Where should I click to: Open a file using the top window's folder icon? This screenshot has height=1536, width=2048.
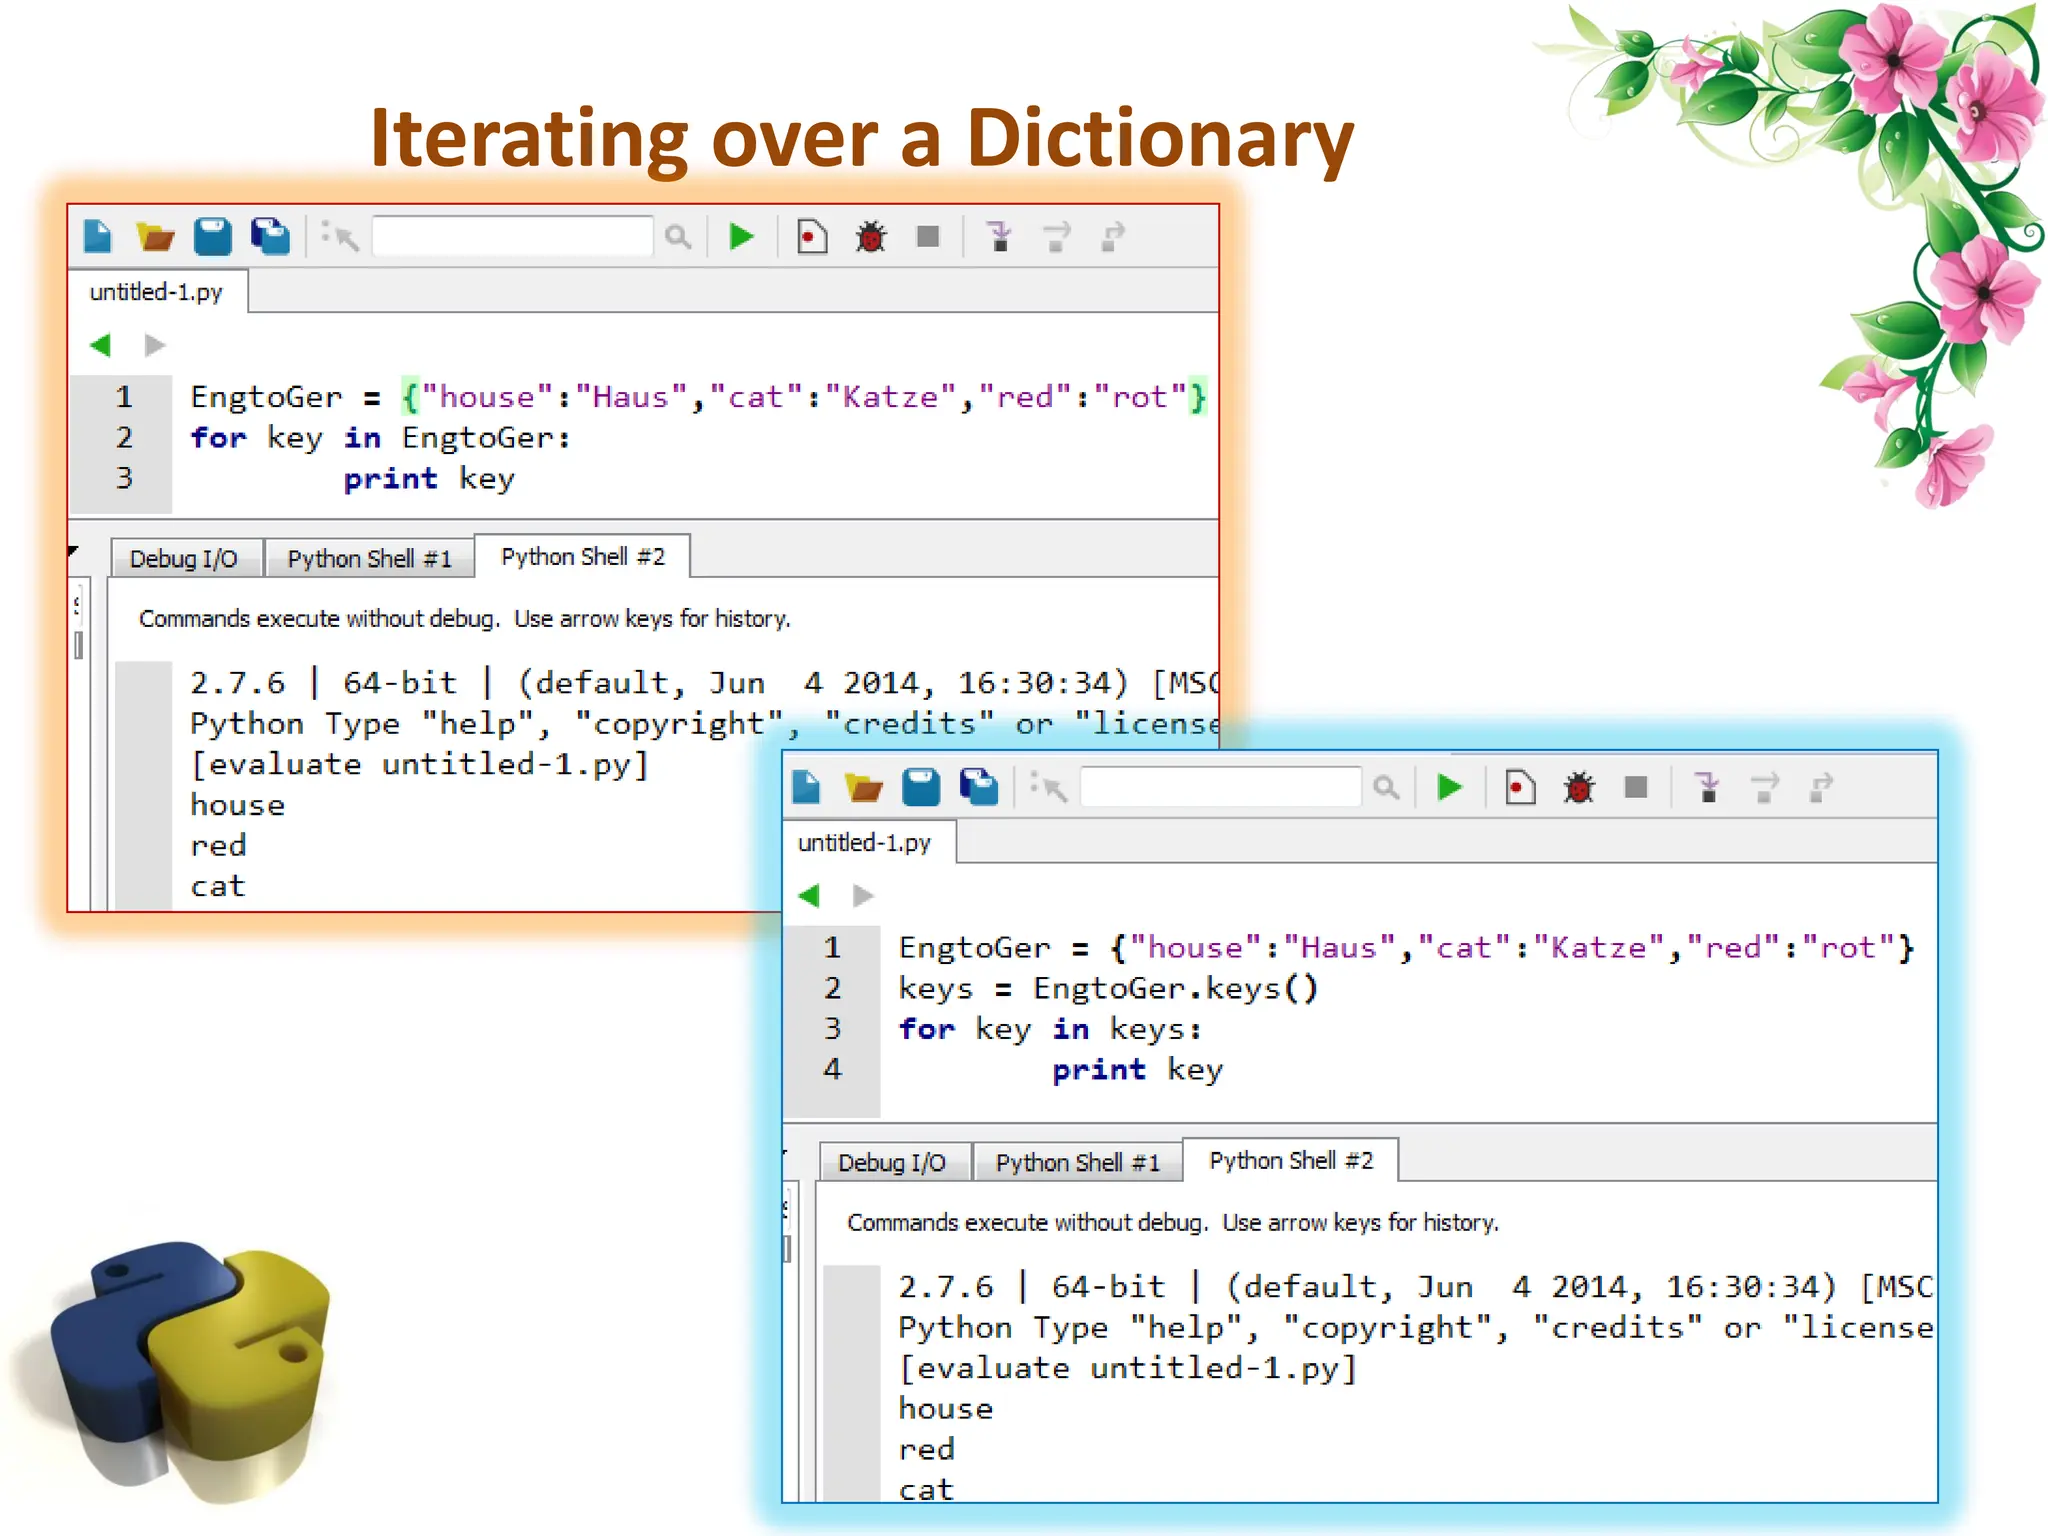pyautogui.click(x=155, y=237)
